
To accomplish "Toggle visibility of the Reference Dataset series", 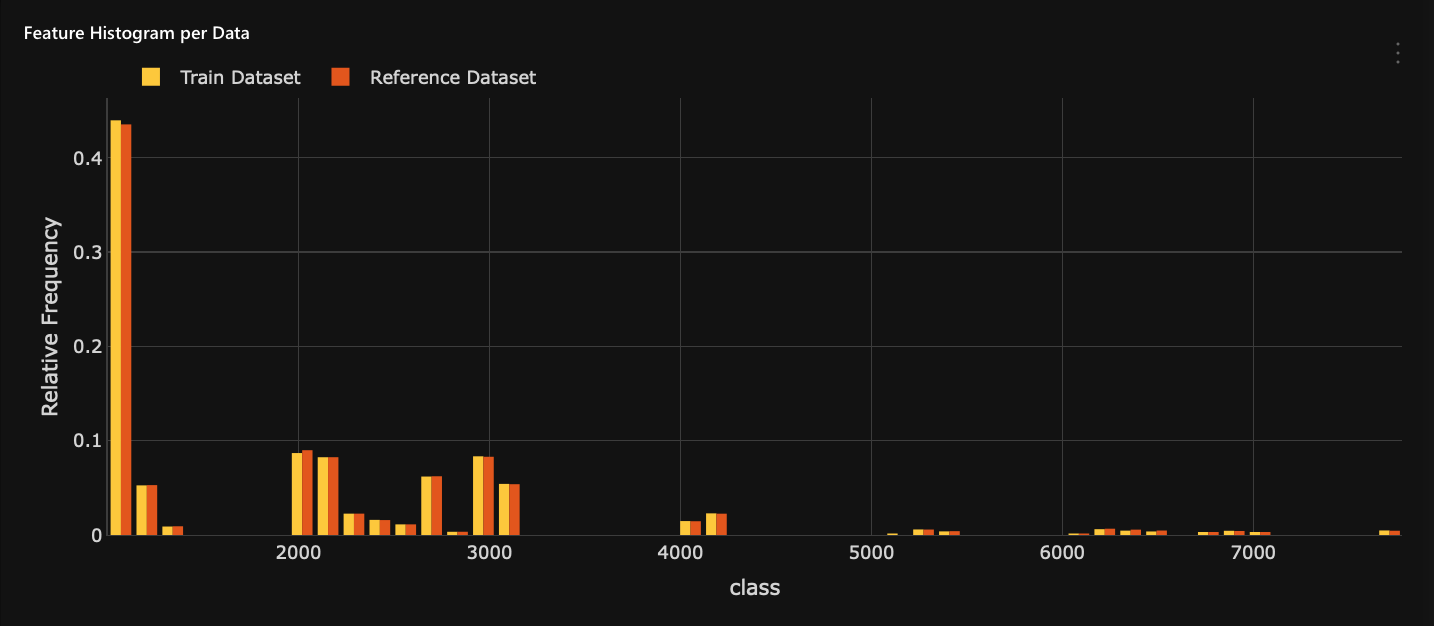I will [x=452, y=77].
